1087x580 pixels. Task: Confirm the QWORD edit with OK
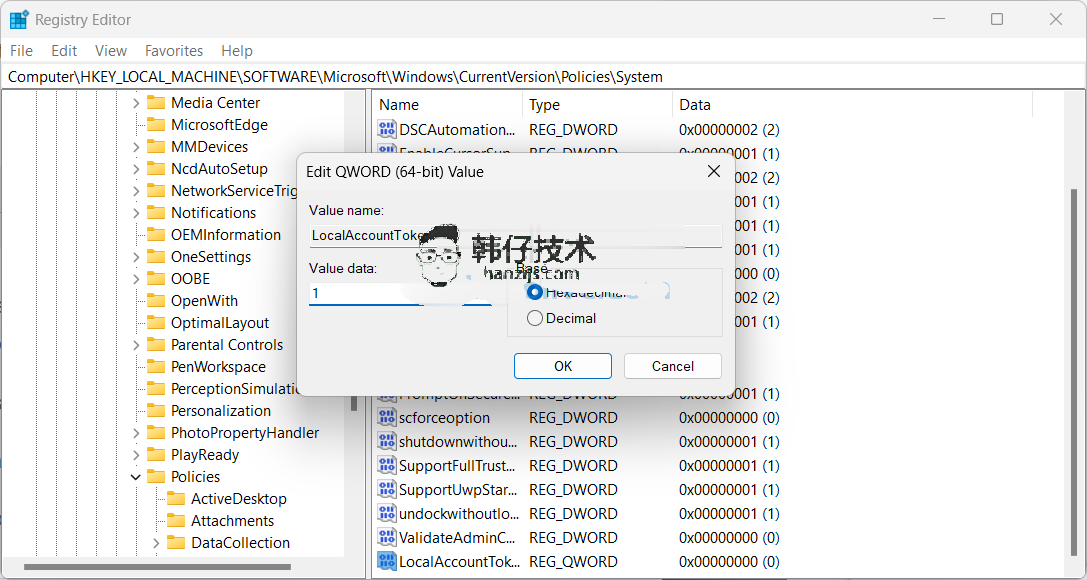(563, 366)
